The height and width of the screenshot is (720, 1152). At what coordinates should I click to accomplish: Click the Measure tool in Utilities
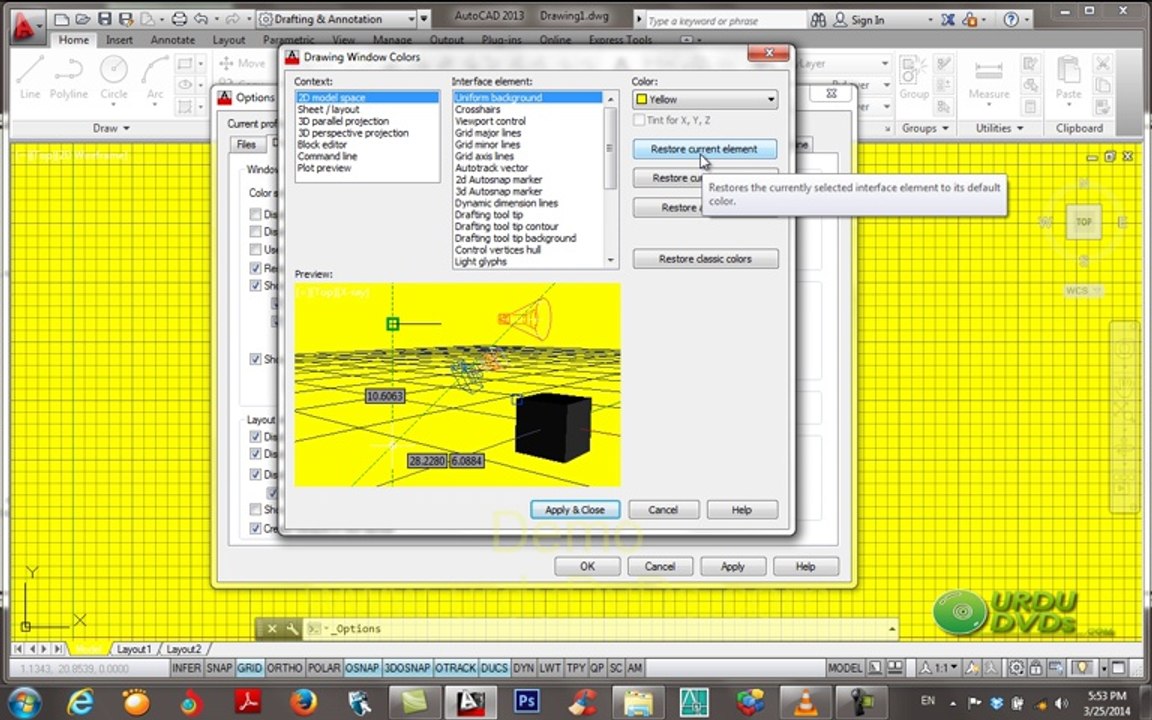click(989, 79)
